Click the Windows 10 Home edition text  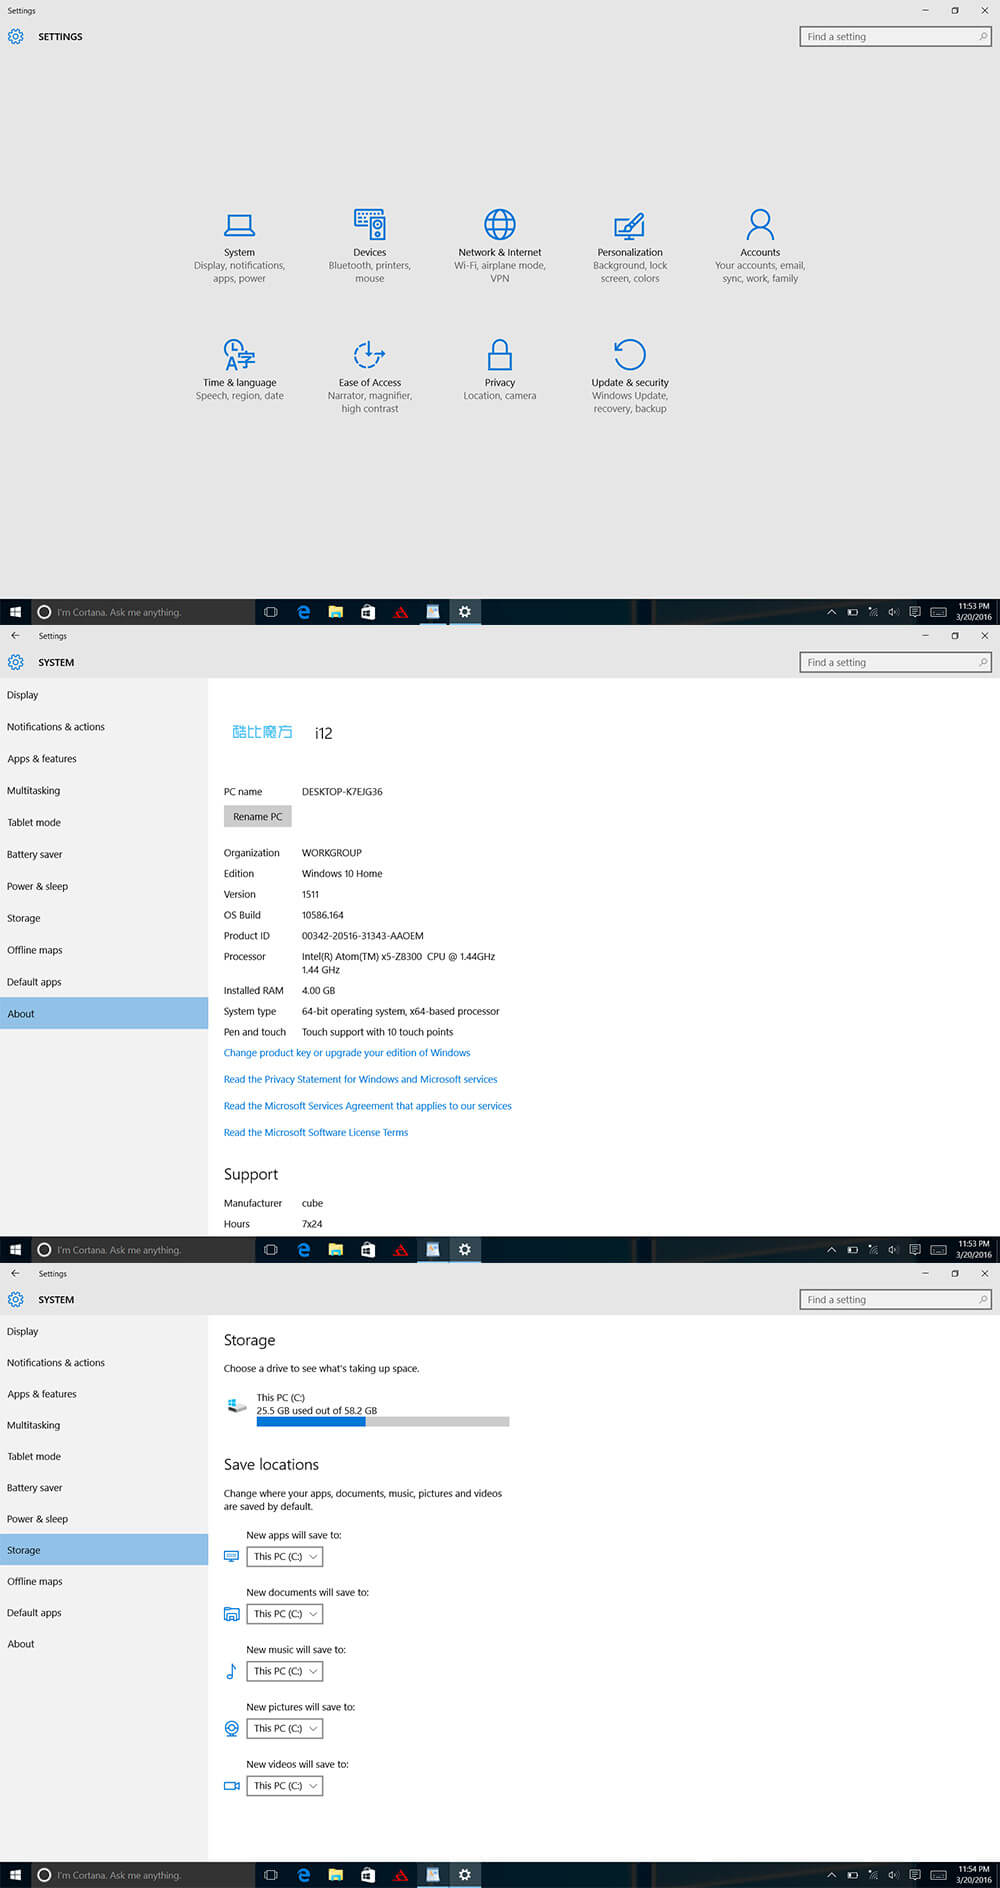[342, 874]
